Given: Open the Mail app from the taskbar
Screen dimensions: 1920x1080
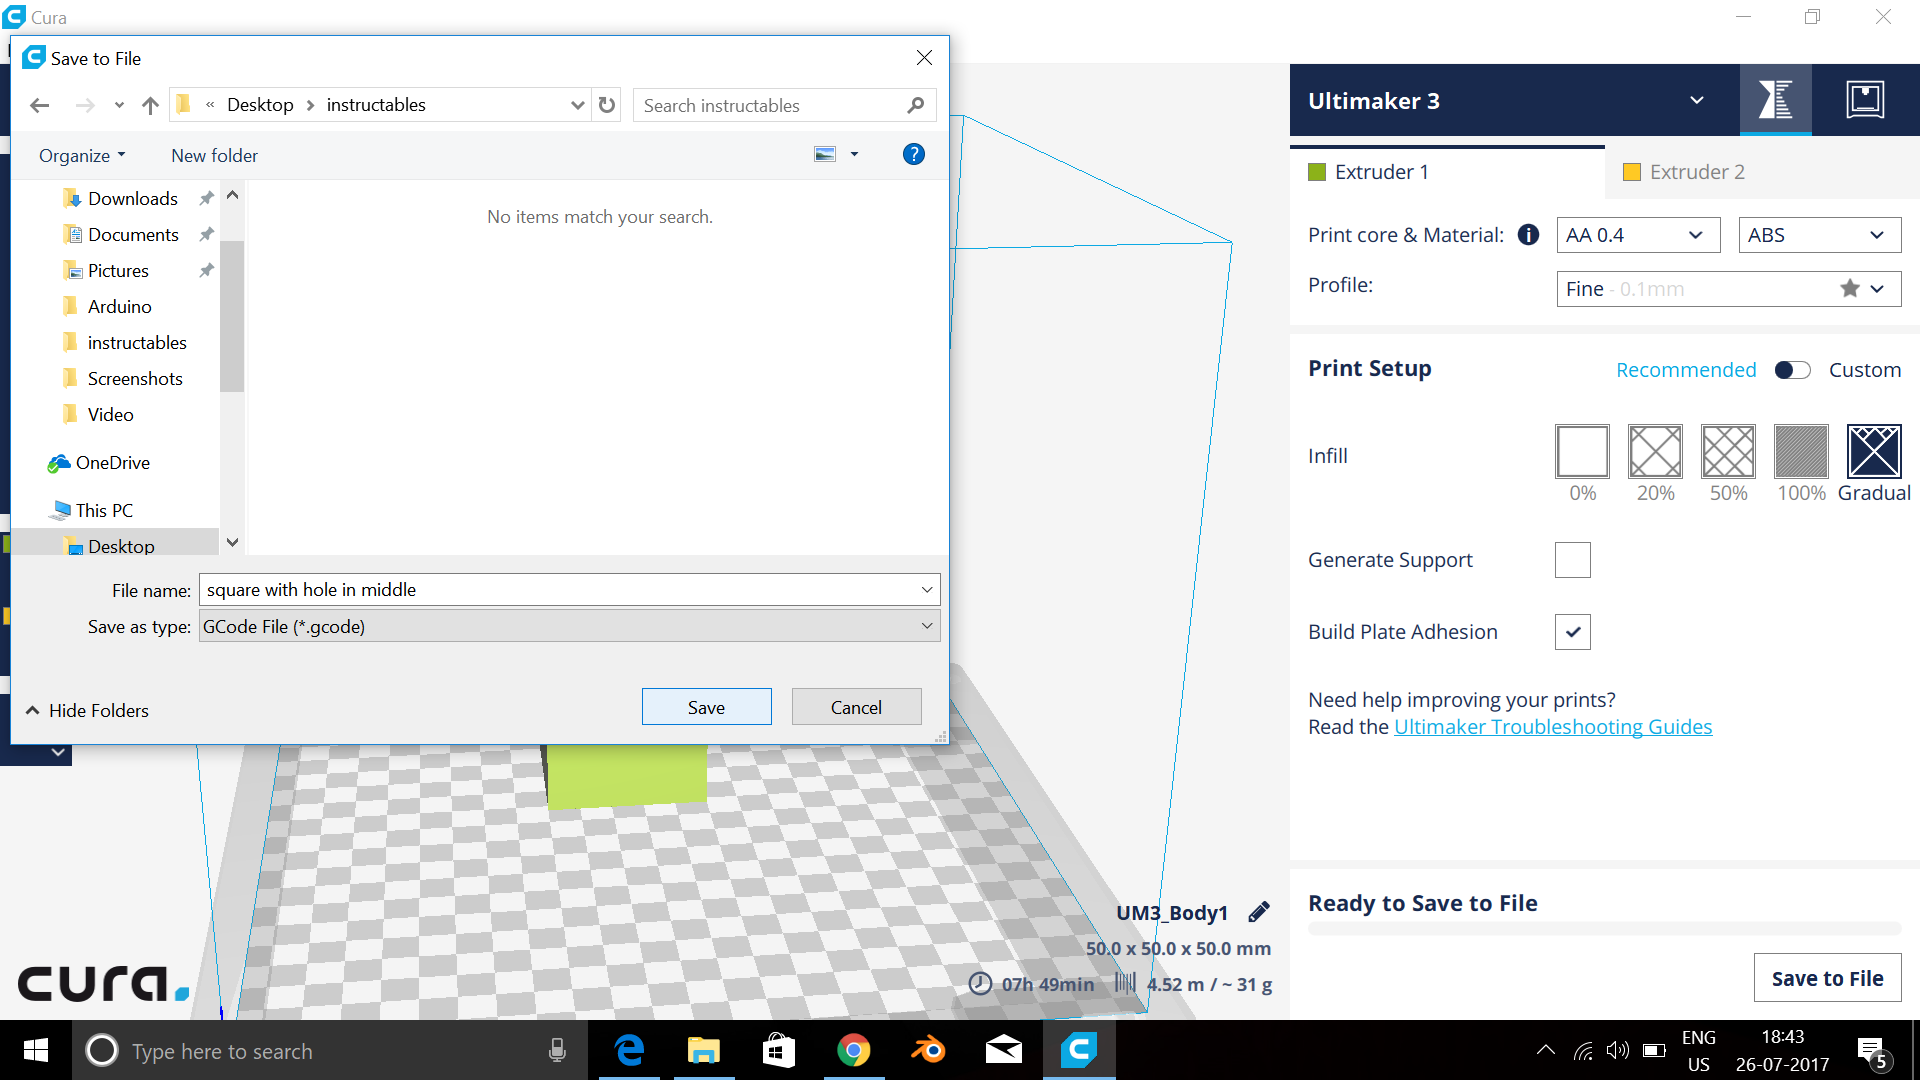Looking at the screenshot, I should (x=1003, y=1051).
